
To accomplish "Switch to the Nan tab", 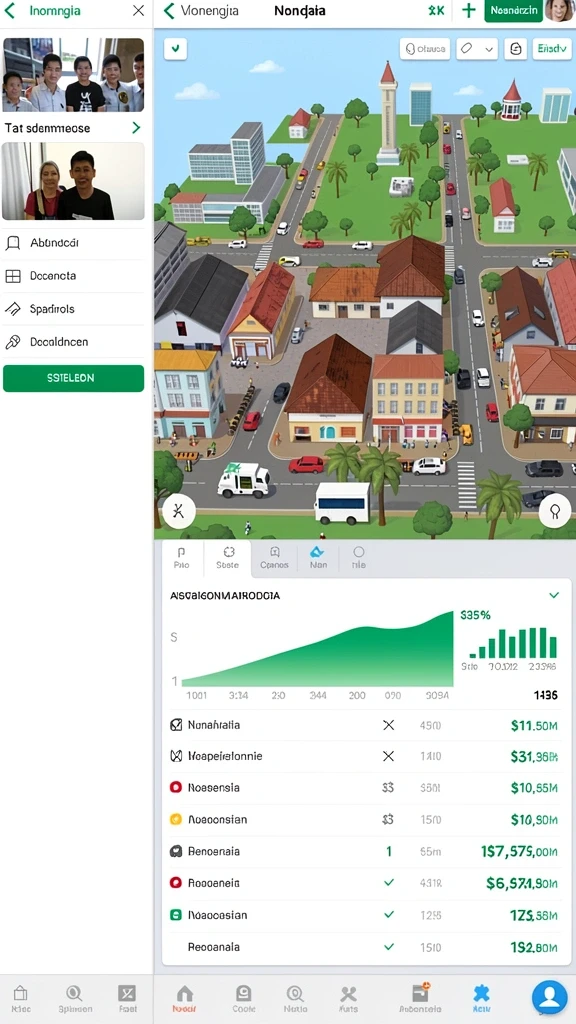I will point(318,558).
